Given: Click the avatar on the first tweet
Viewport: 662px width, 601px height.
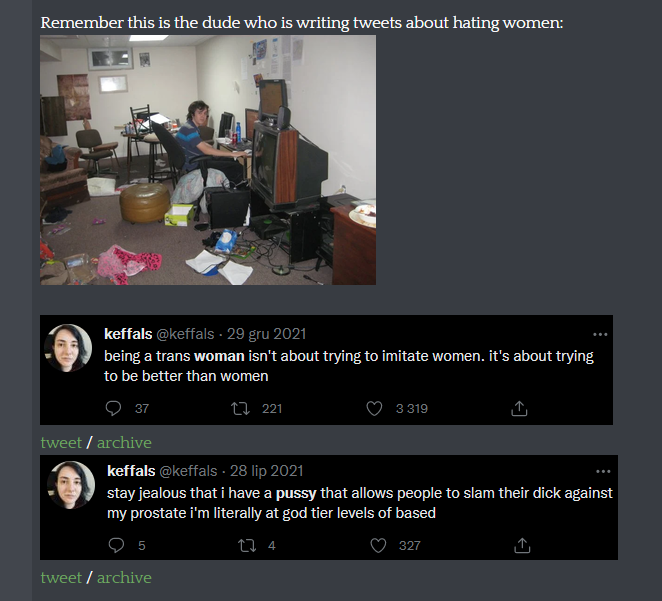Looking at the screenshot, I should point(68,348).
